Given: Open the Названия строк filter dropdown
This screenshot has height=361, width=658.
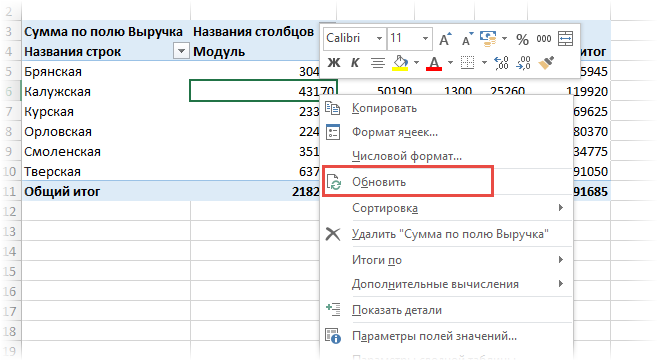Looking at the screenshot, I should (181, 51).
